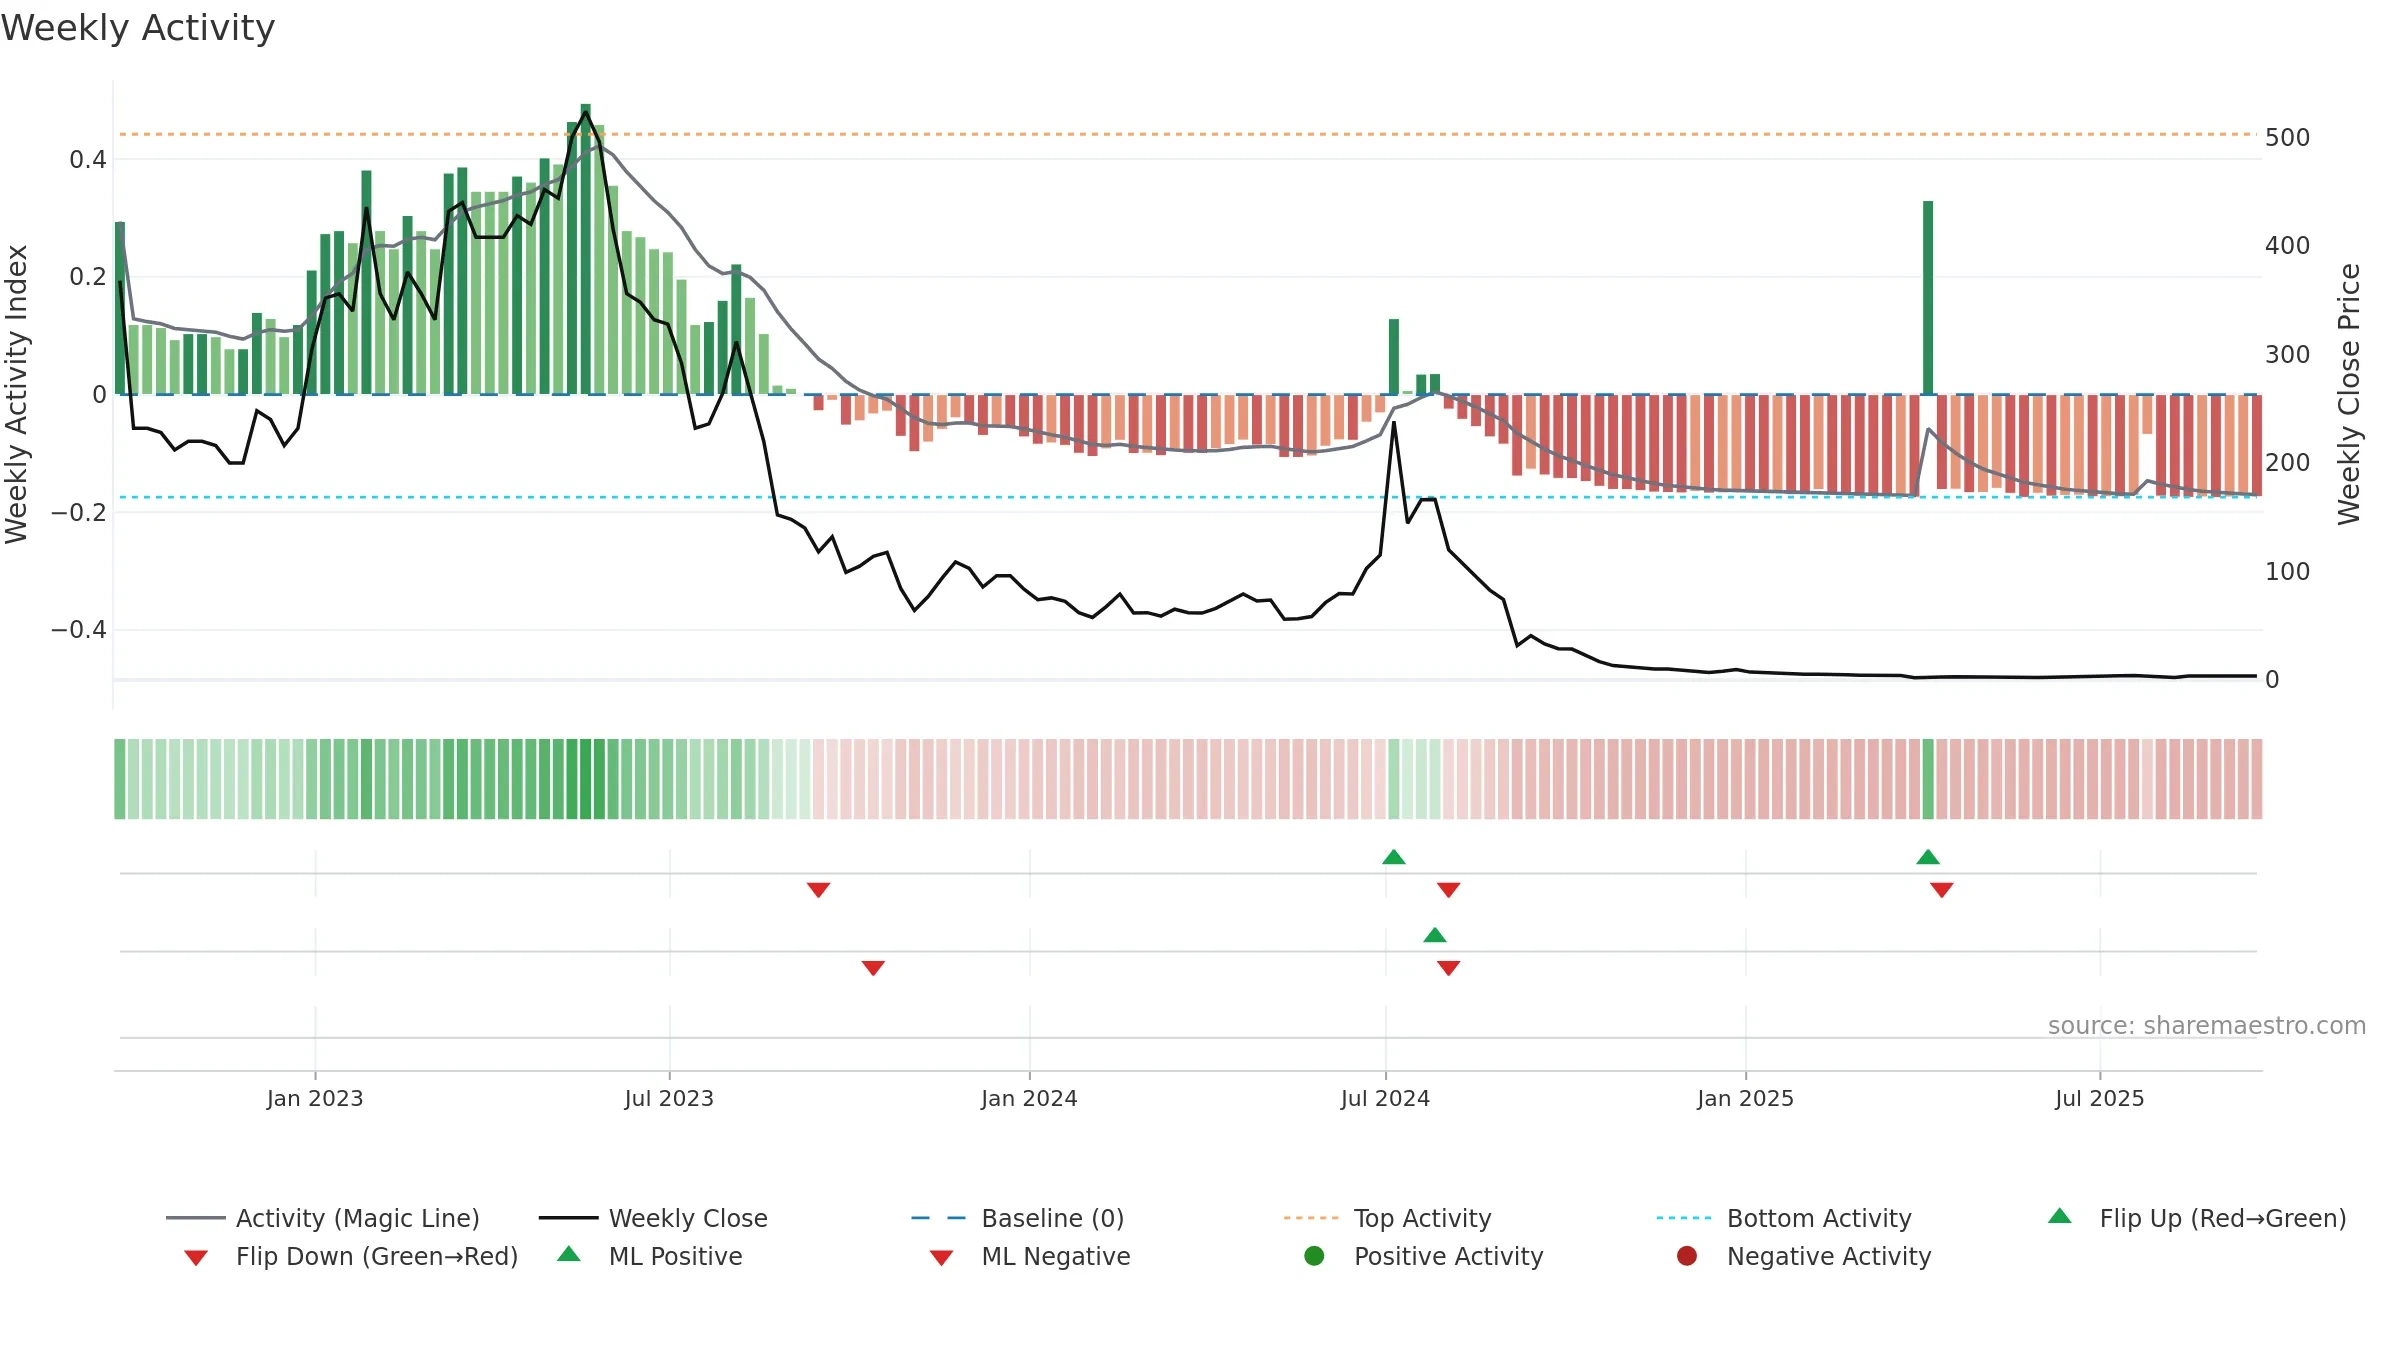2400x1350 pixels.
Task: Click the tall green activity bar at Jul 2024
Action: 1394,357
